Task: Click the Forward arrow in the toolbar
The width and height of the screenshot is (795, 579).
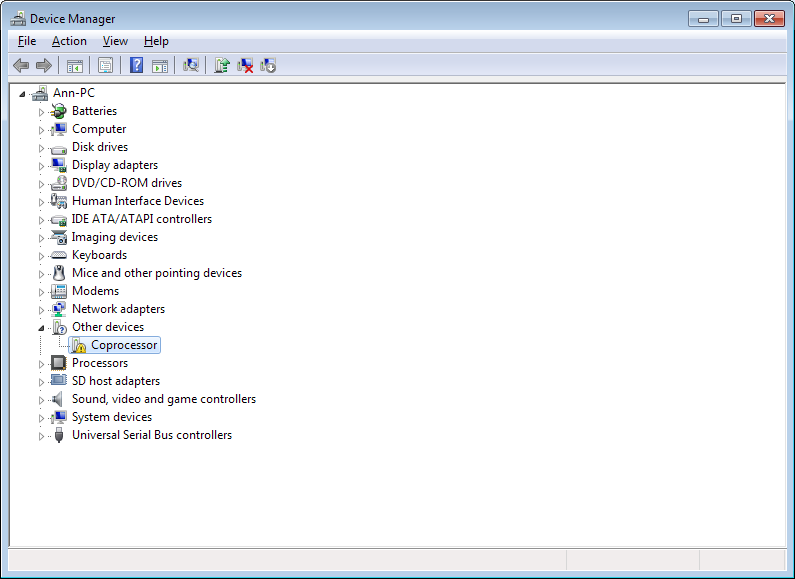Action: click(x=44, y=65)
